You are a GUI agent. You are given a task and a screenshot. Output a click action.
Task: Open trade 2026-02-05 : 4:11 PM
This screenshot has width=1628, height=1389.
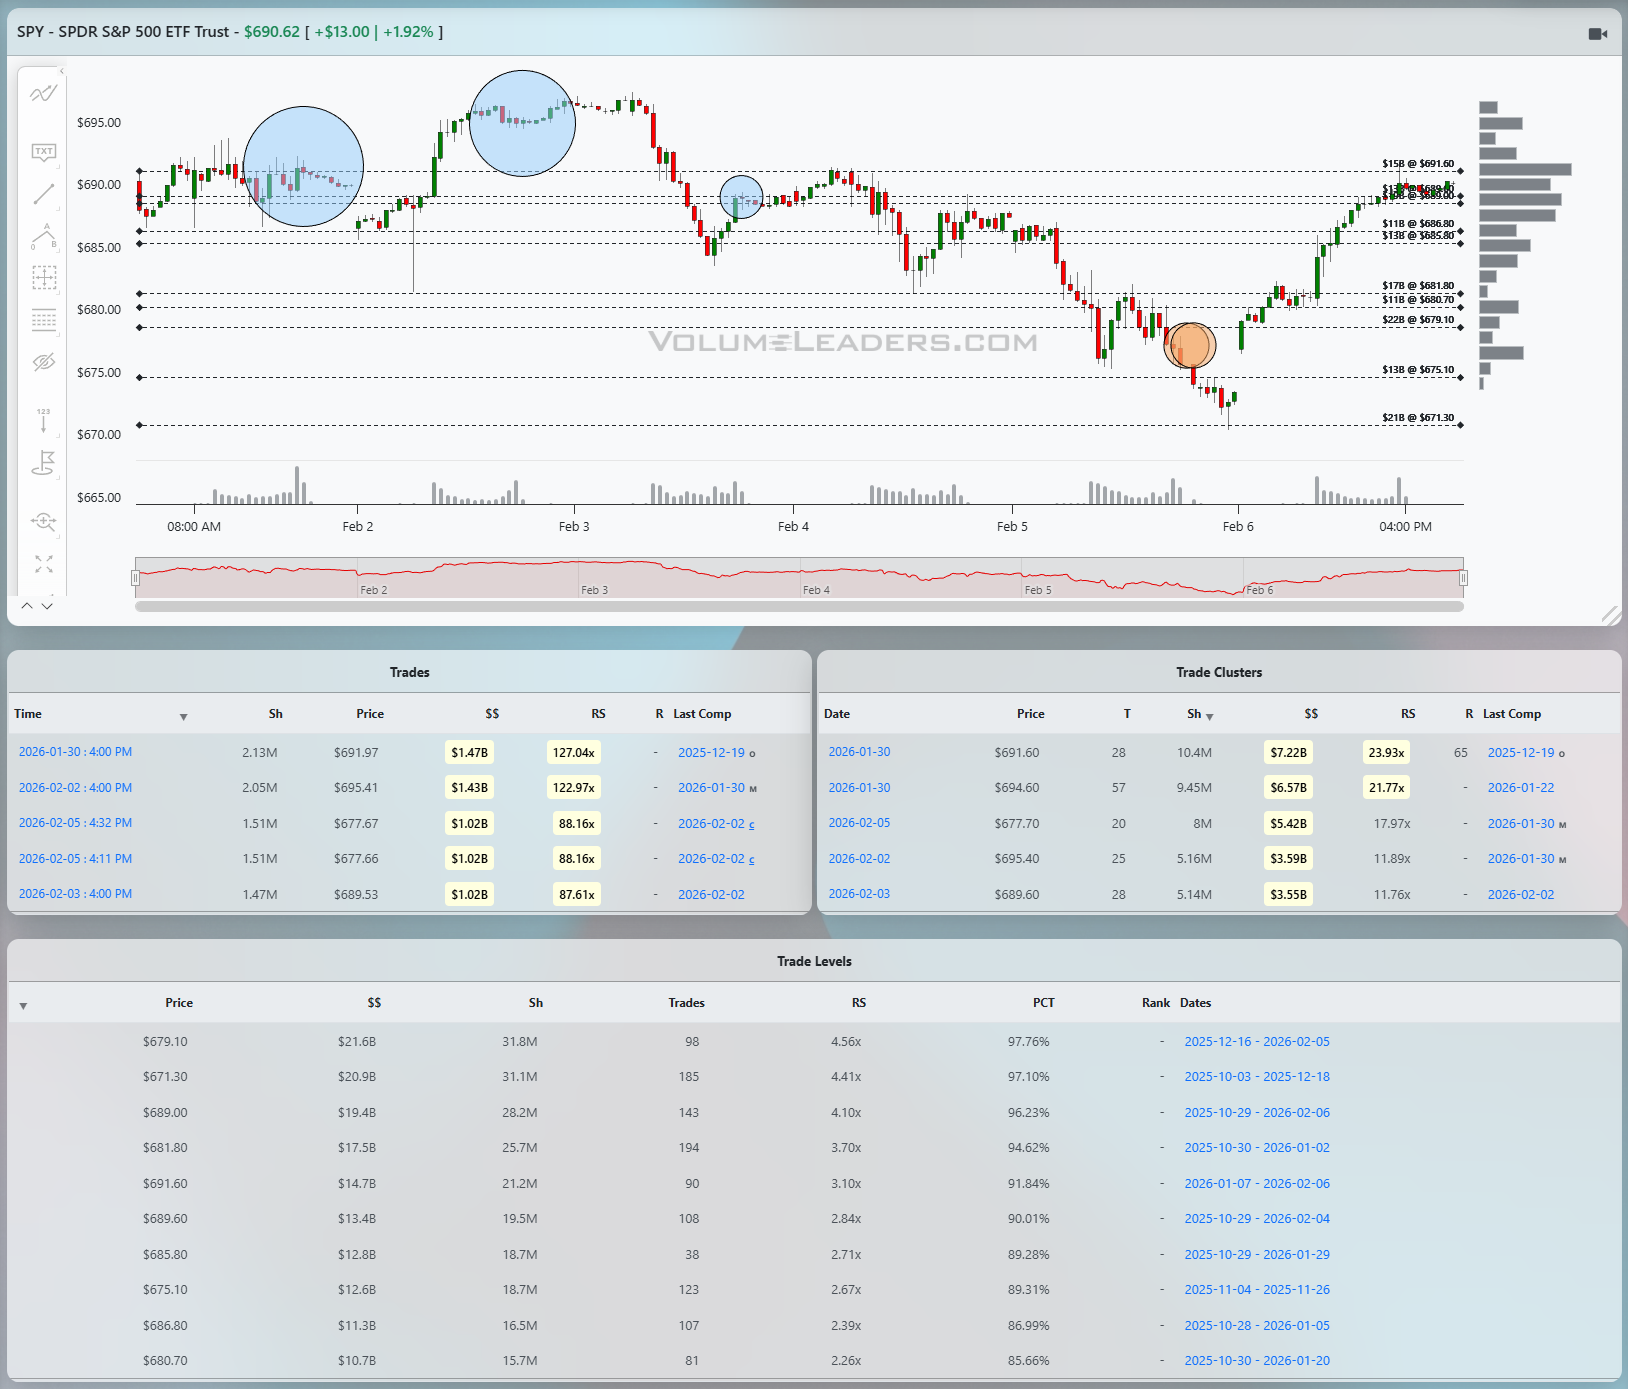(75, 859)
